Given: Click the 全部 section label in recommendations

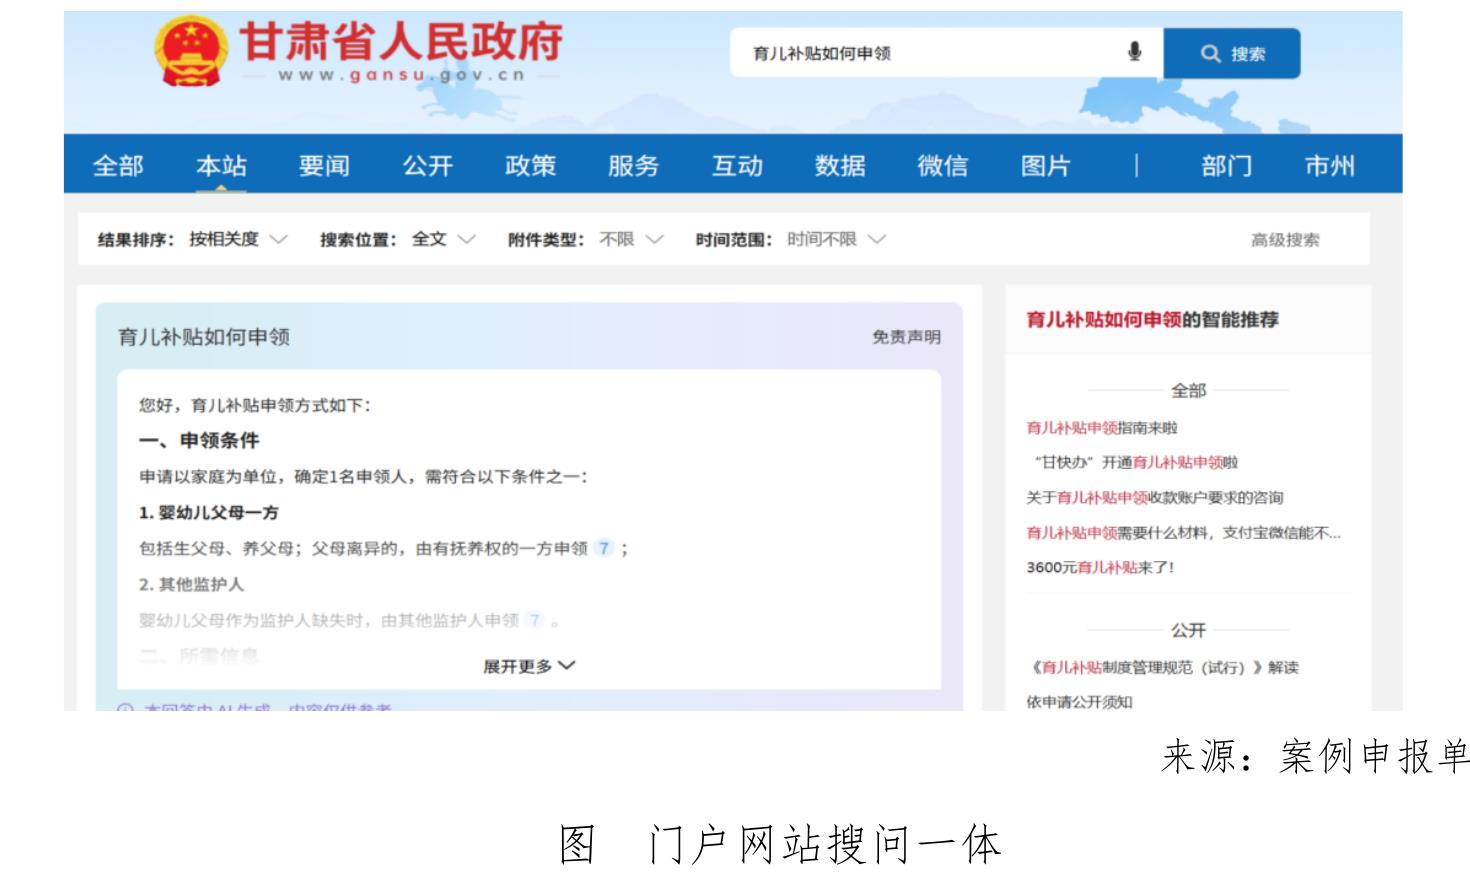Looking at the screenshot, I should pyautogui.click(x=1188, y=390).
